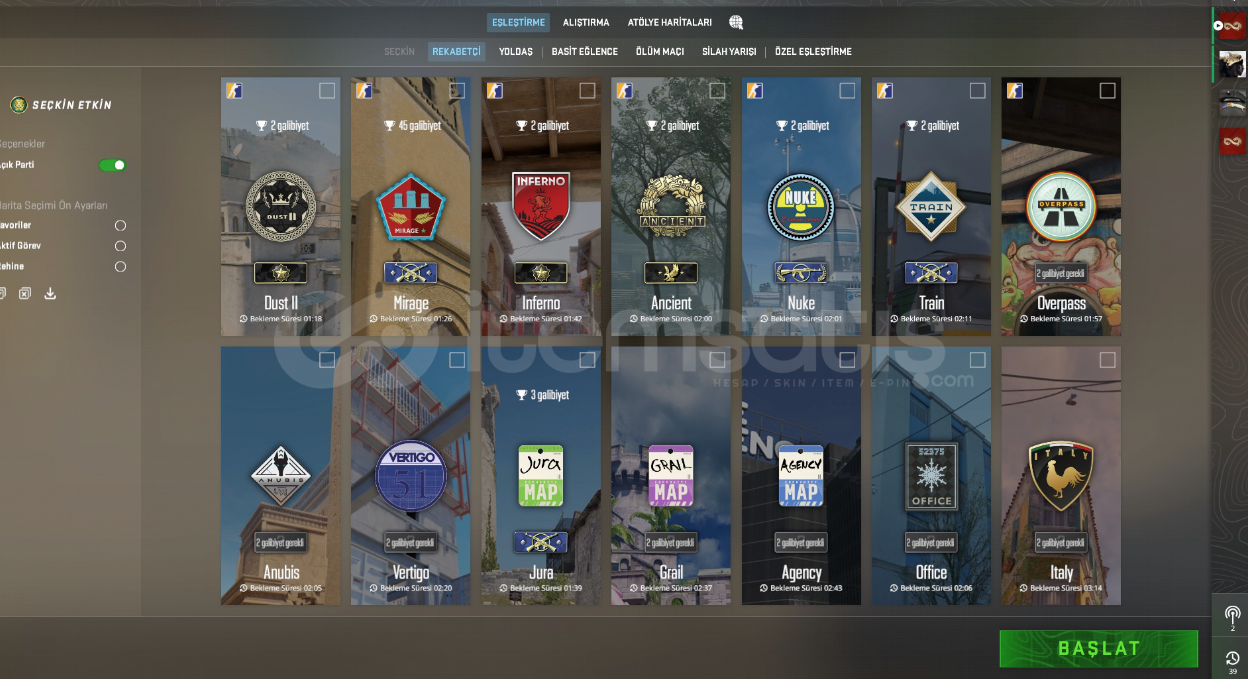Click the Jura MAP tag icon
Screen dimensions: 1248x679
pyautogui.click(x=541, y=476)
